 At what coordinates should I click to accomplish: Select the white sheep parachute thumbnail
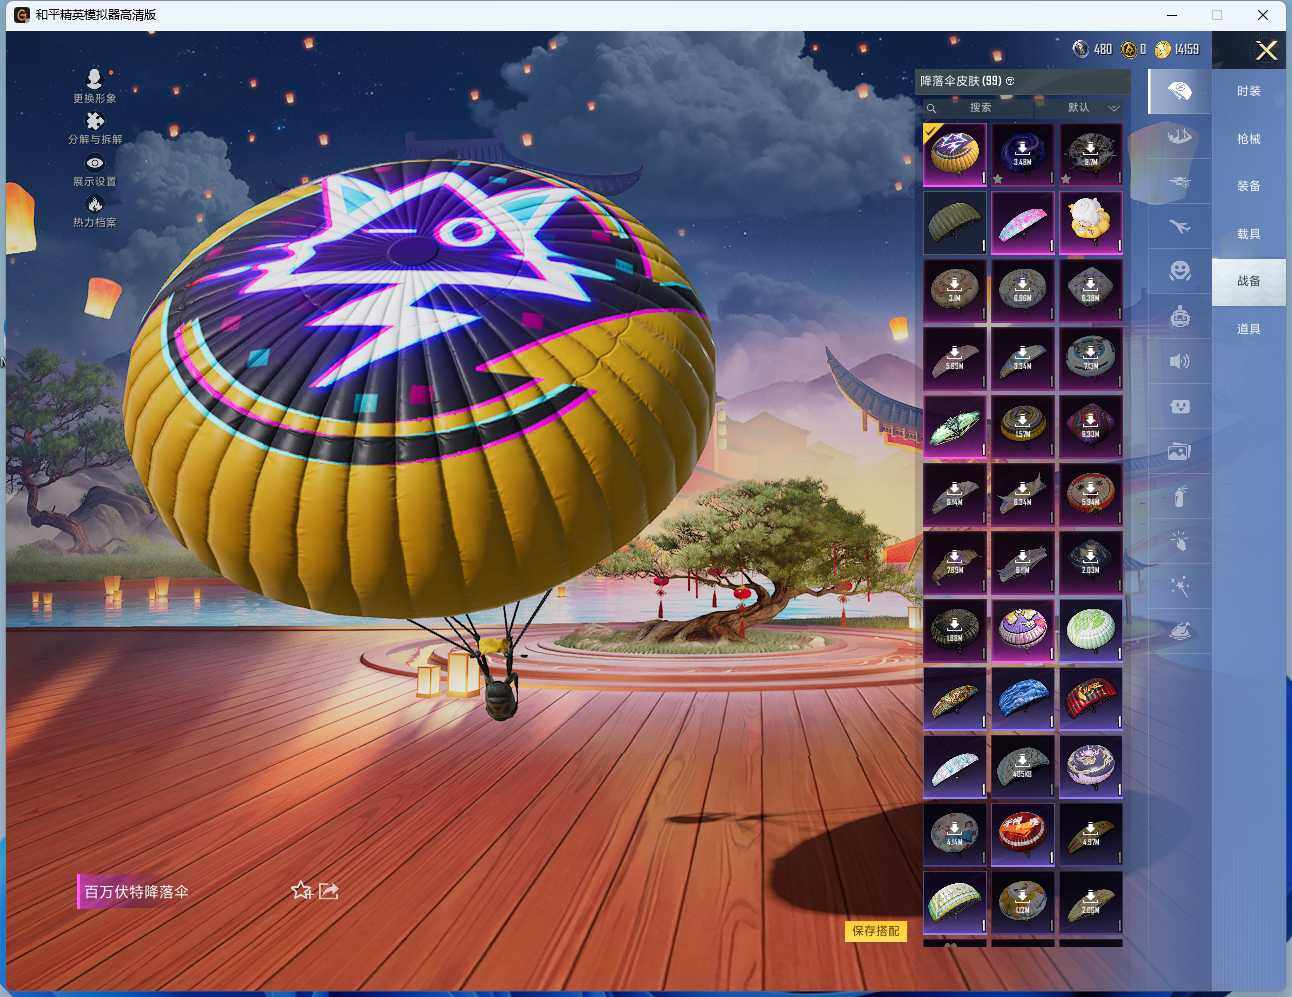pos(1091,222)
